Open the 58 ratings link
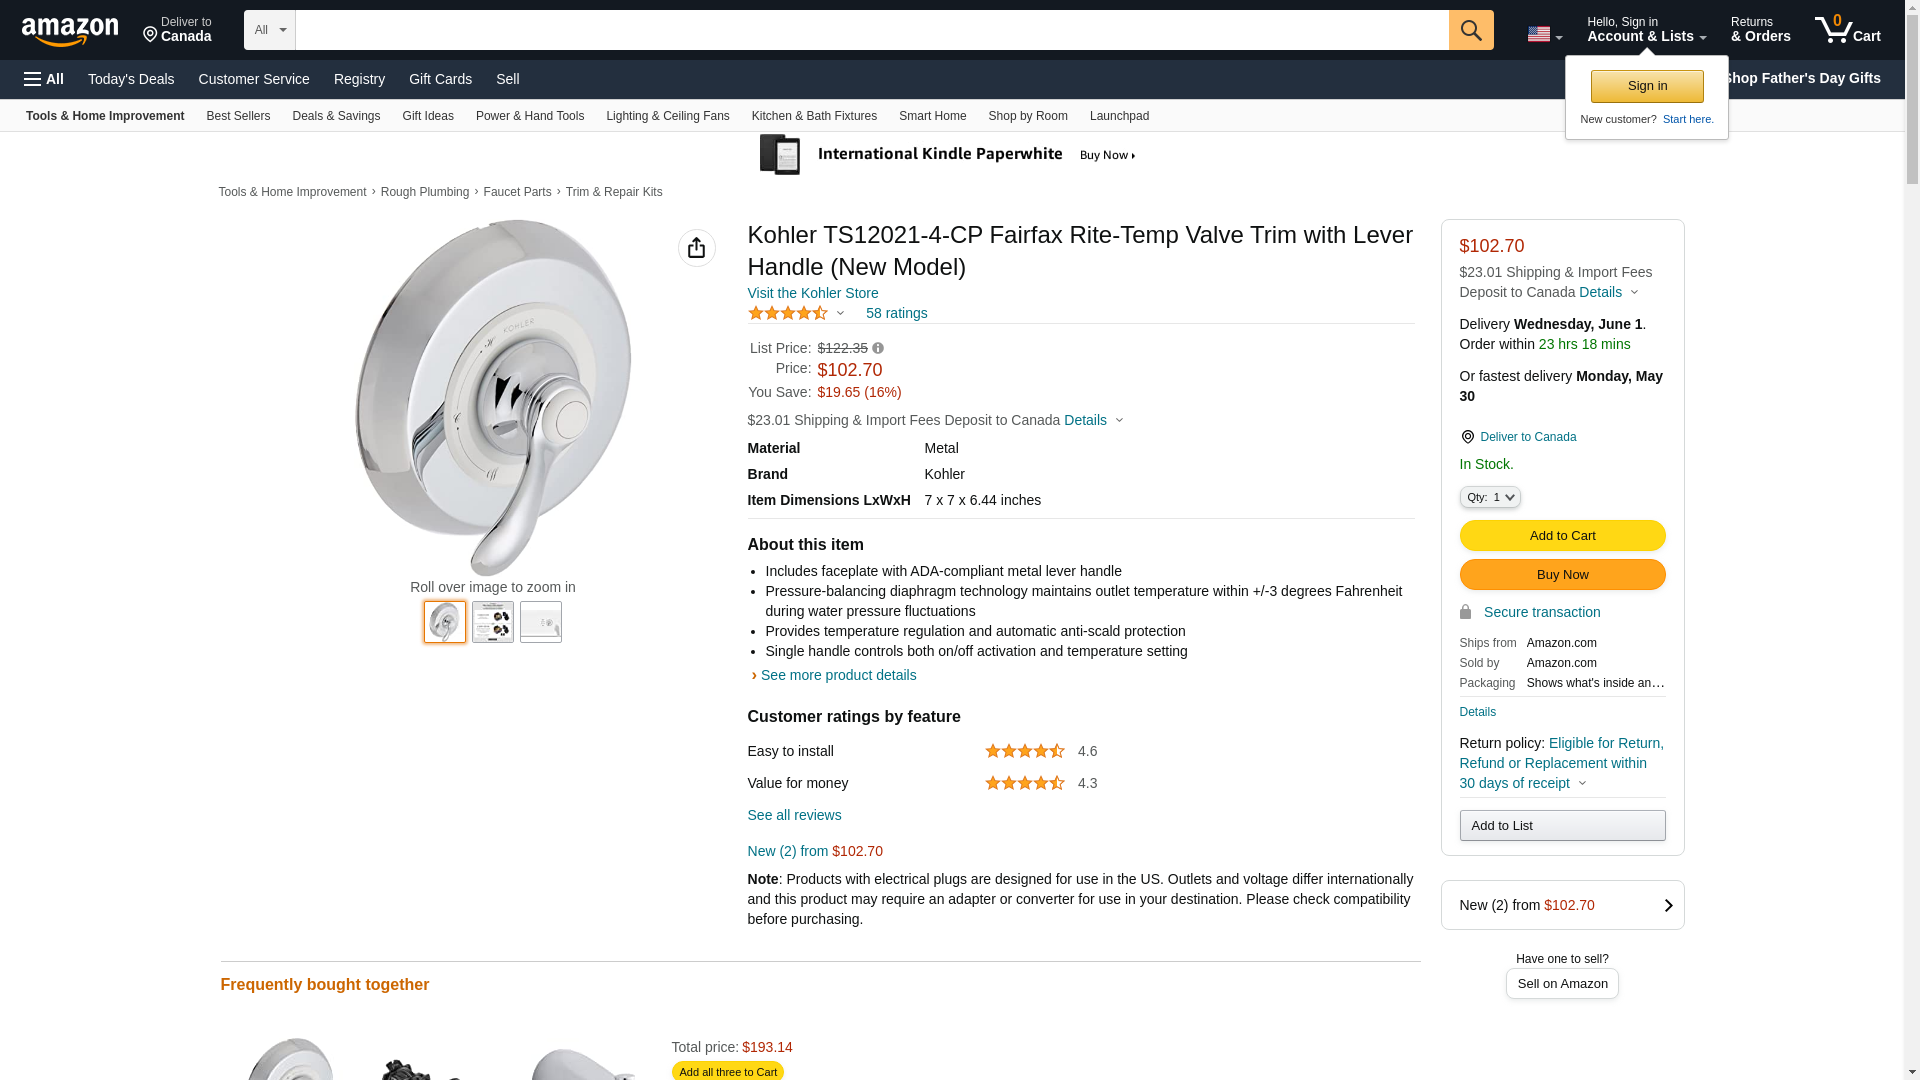This screenshot has height=1080, width=1920. point(896,313)
